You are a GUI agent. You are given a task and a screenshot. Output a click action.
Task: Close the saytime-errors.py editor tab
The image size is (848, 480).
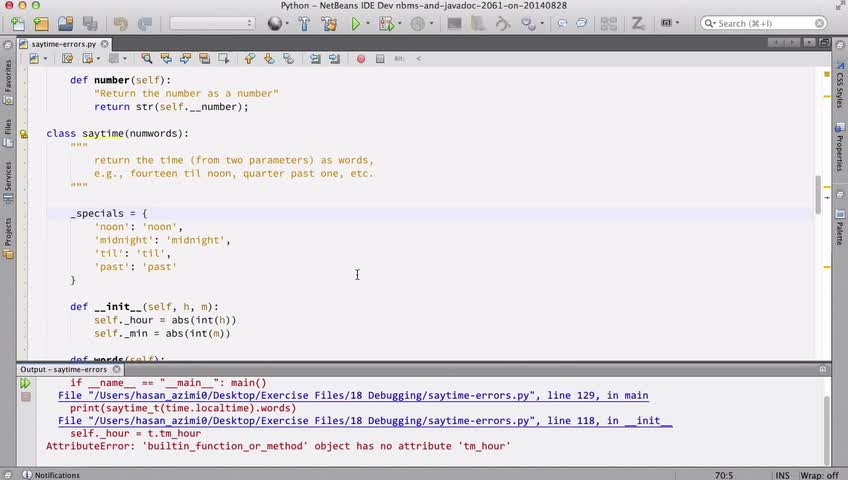(105, 44)
